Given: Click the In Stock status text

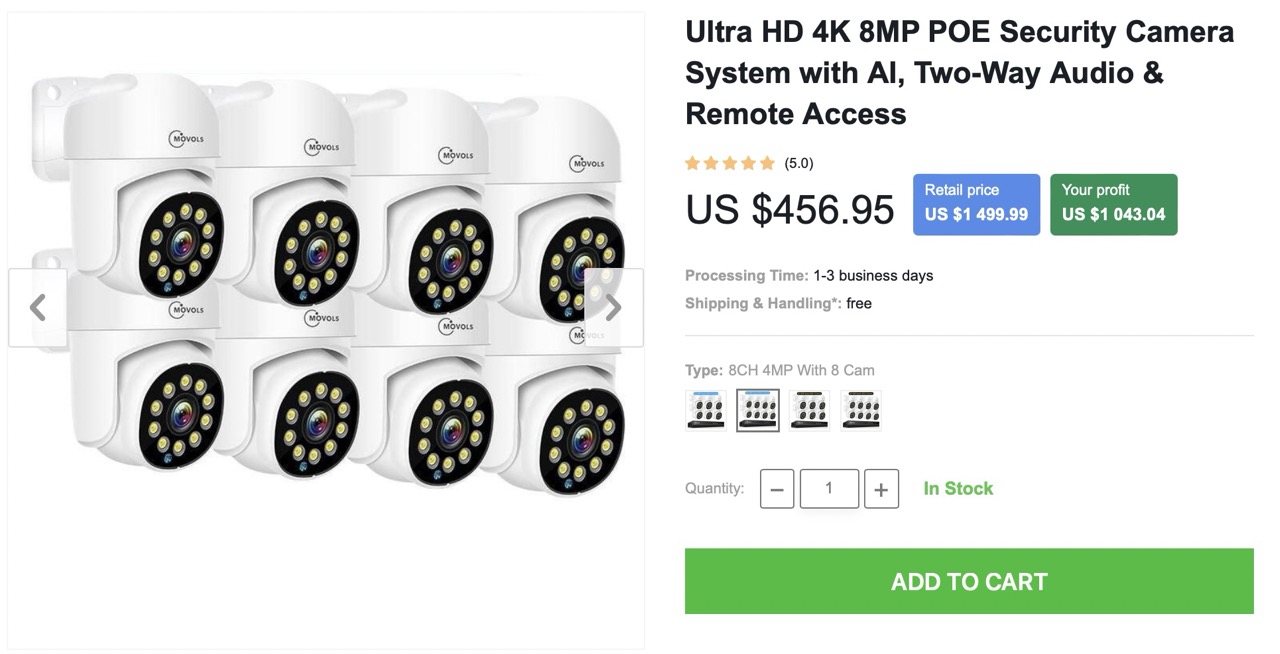Looking at the screenshot, I should (958, 488).
